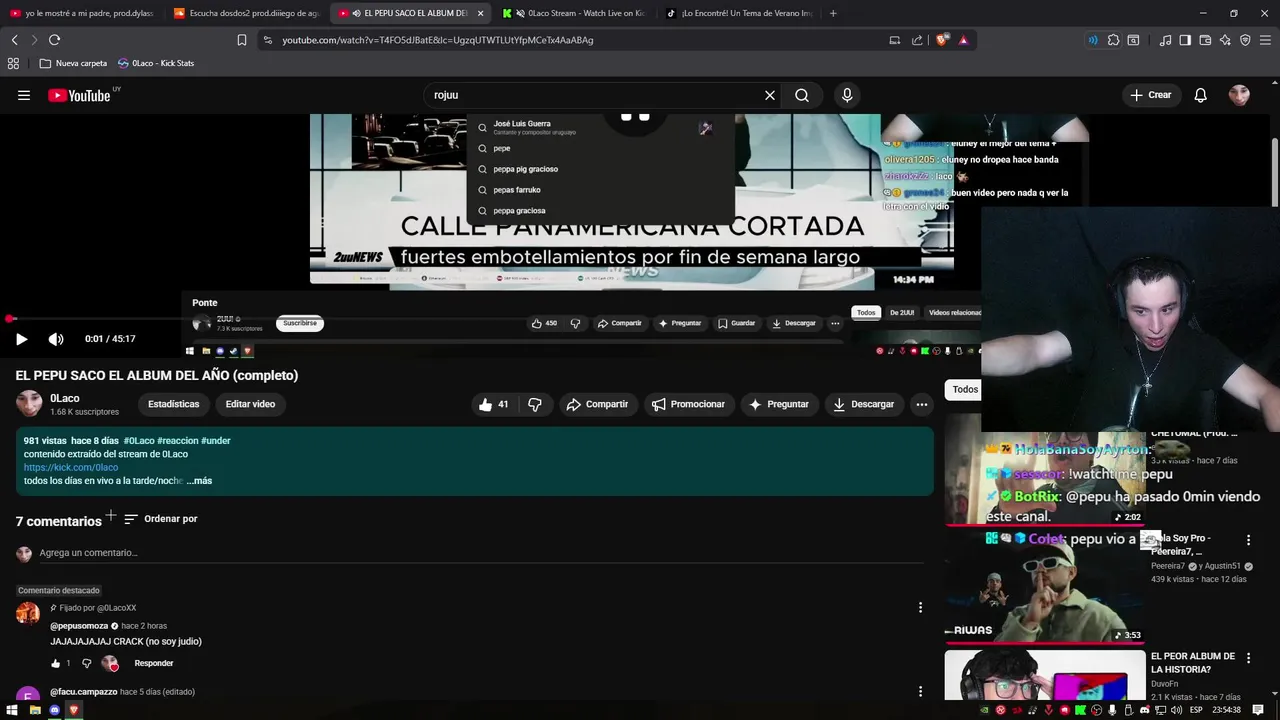
Task: Open the YouTube hamburger guide menu
Action: (x=24, y=95)
